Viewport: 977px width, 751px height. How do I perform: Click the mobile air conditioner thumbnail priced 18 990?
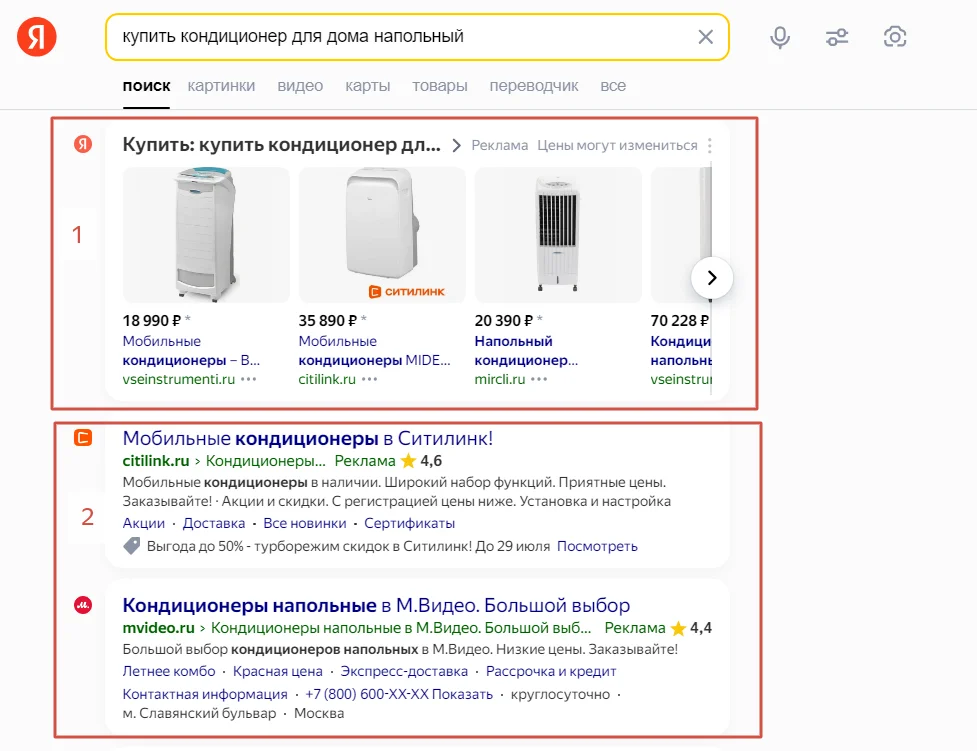[x=206, y=235]
